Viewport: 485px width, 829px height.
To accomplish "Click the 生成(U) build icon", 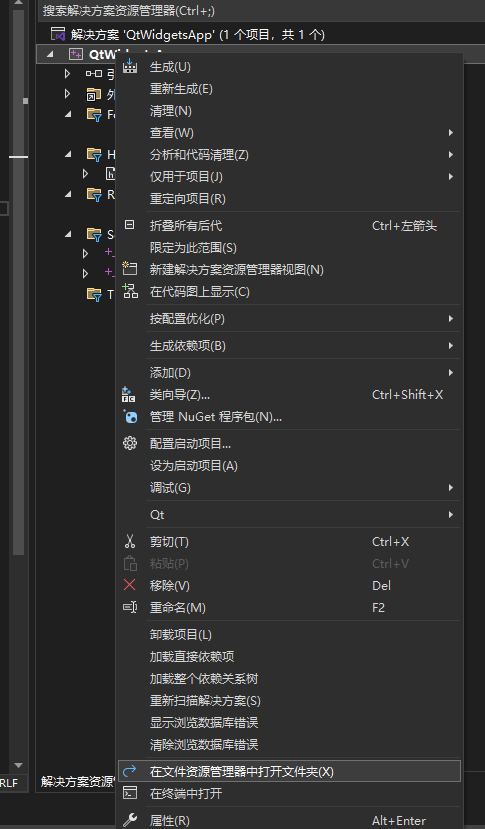I will click(x=130, y=66).
